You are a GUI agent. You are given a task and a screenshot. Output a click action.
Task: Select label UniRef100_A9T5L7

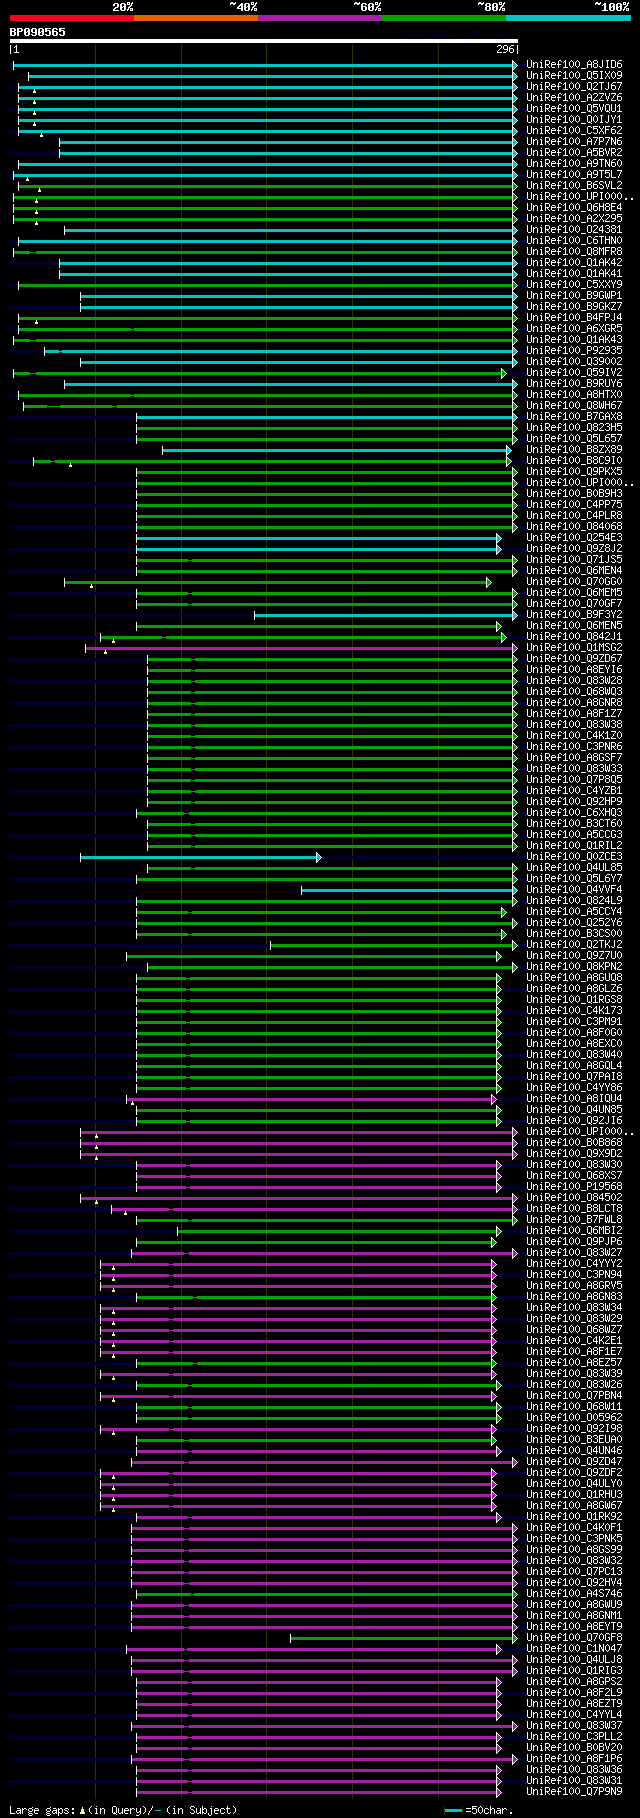click(574, 175)
